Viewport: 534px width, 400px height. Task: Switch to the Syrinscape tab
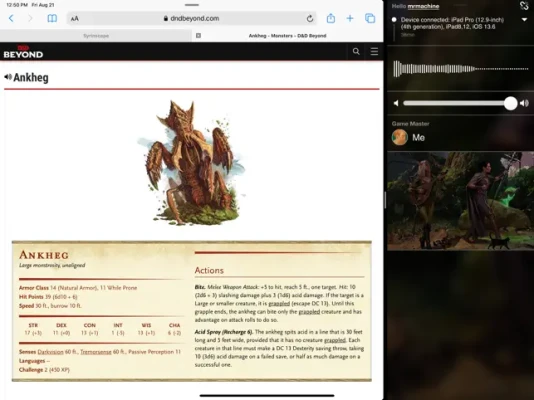coord(96,35)
